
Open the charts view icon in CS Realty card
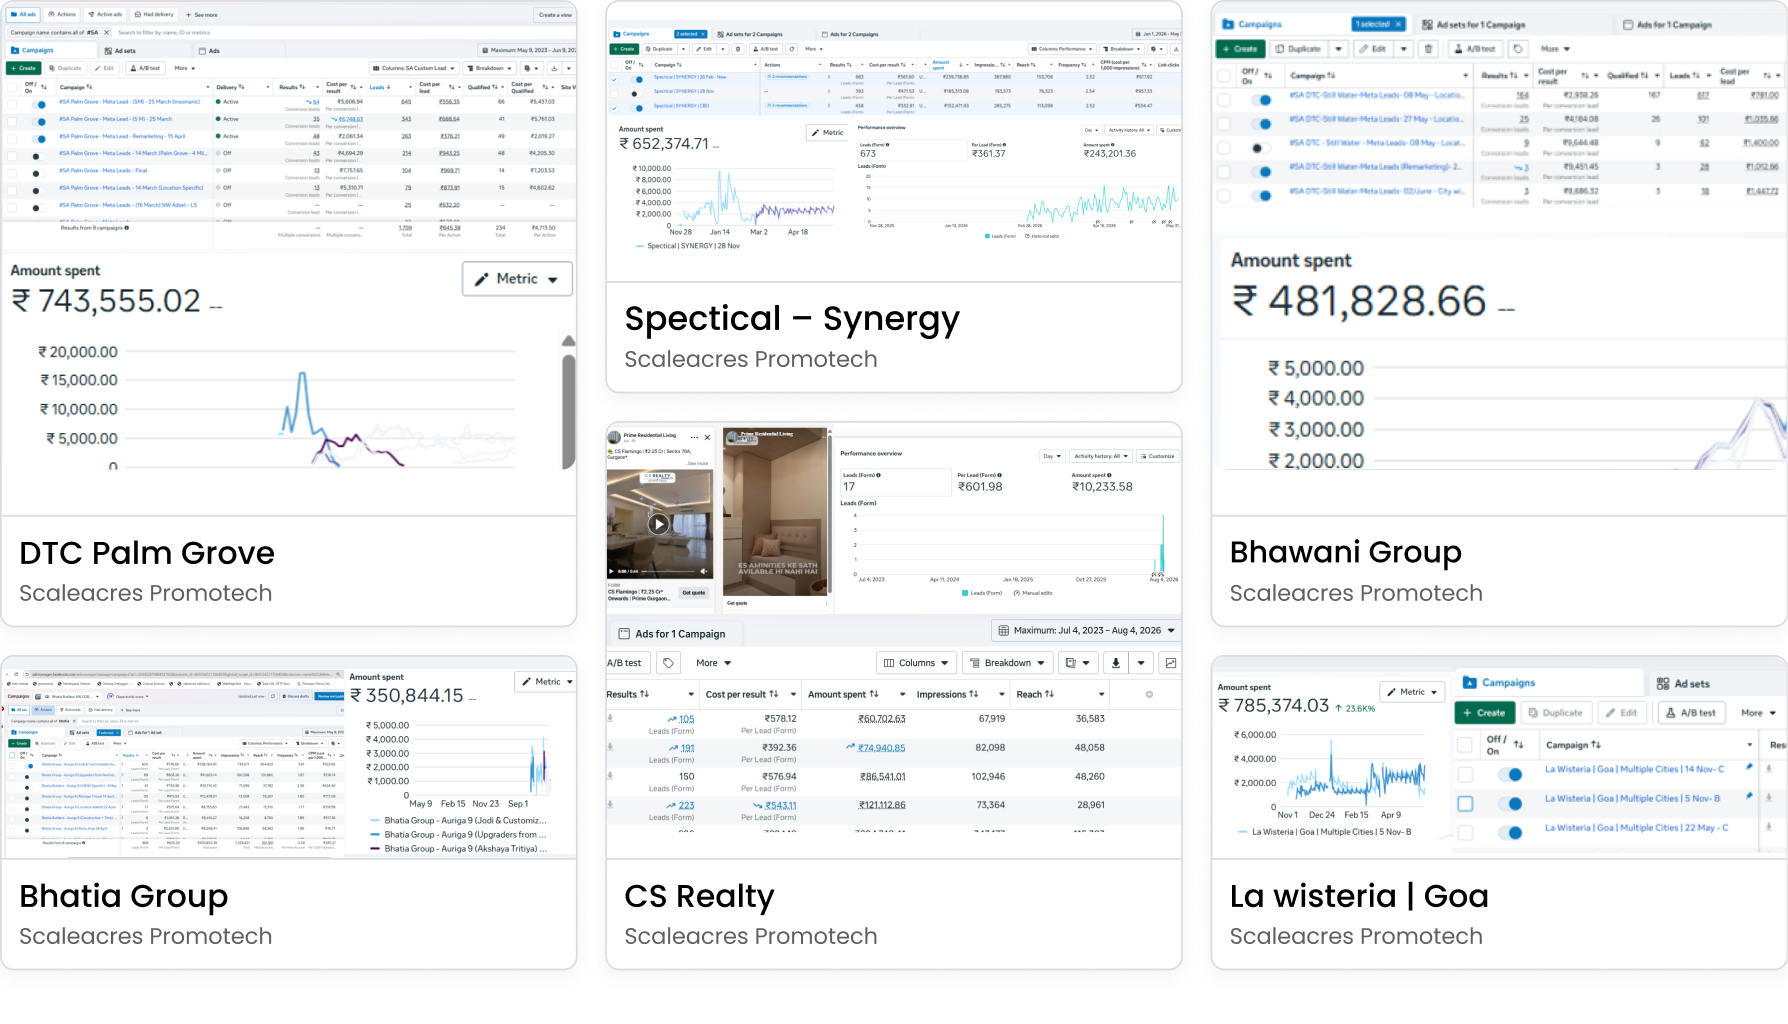[1171, 663]
